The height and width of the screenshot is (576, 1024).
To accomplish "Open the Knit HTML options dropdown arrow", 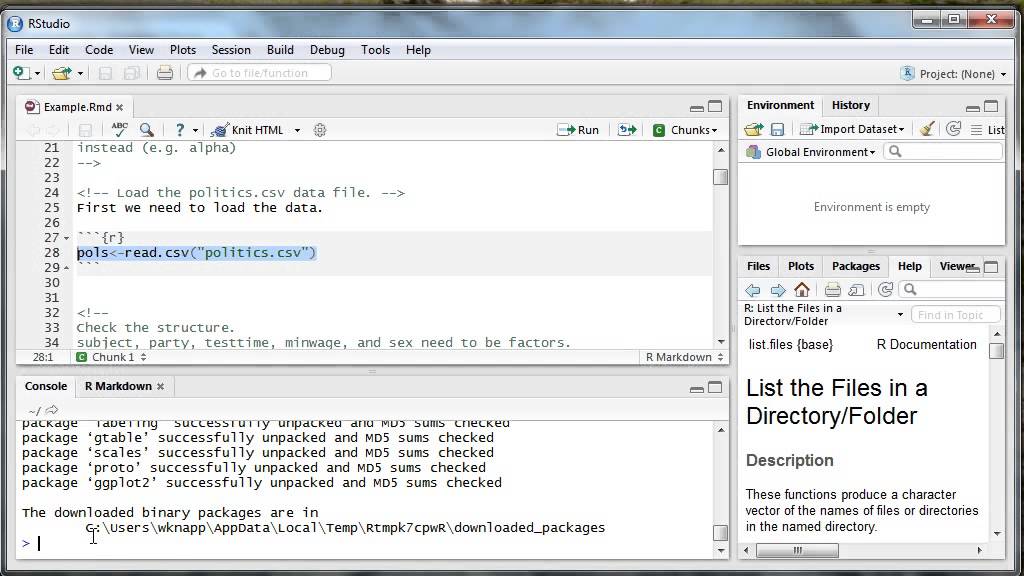I will [x=297, y=130].
